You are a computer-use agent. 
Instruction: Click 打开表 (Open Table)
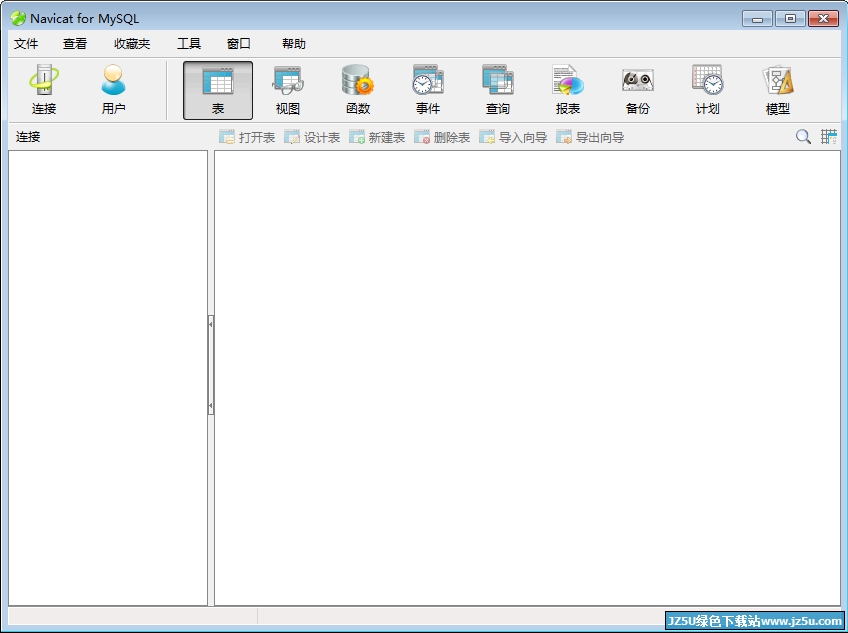click(247, 137)
